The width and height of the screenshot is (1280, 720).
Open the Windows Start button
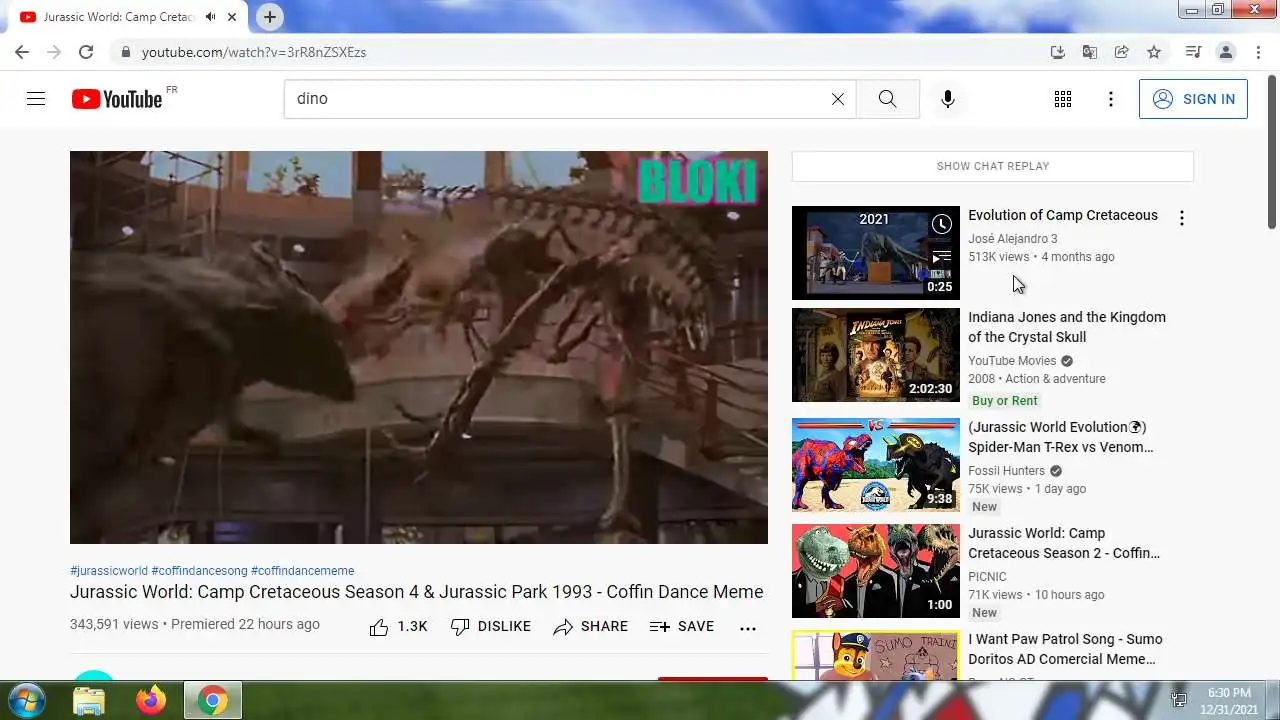pos(26,700)
